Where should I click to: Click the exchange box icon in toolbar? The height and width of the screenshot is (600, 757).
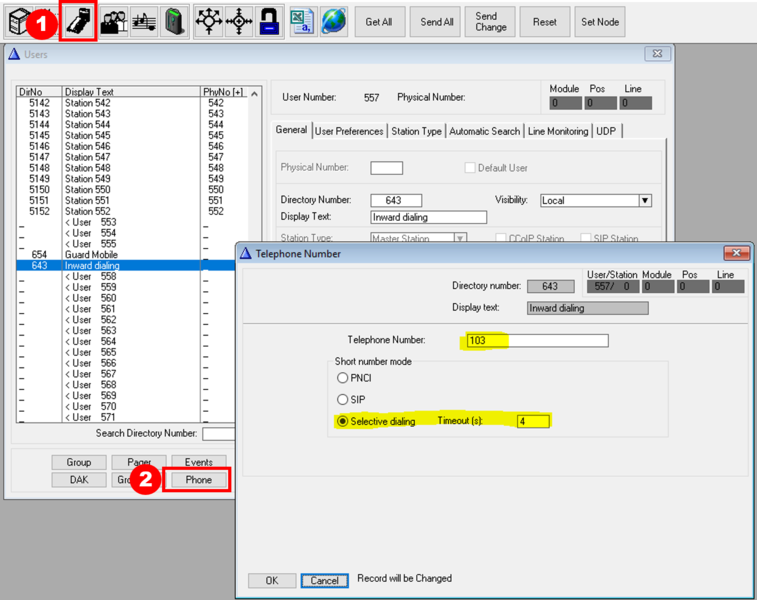23,22
